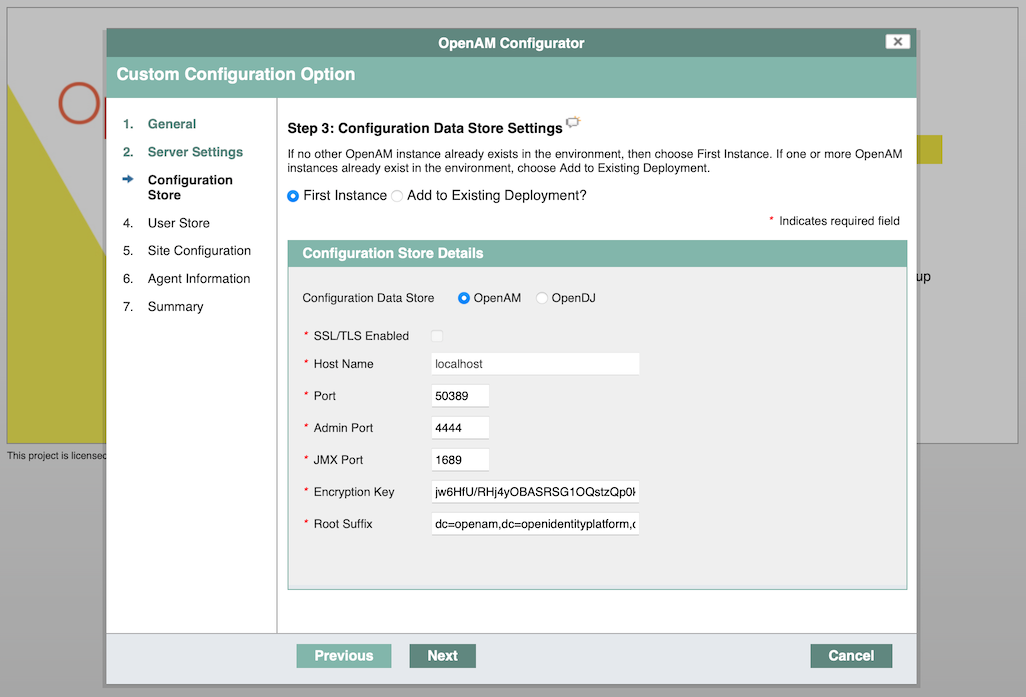This screenshot has width=1026, height=697.
Task: Select the User Store step
Action: 179,223
